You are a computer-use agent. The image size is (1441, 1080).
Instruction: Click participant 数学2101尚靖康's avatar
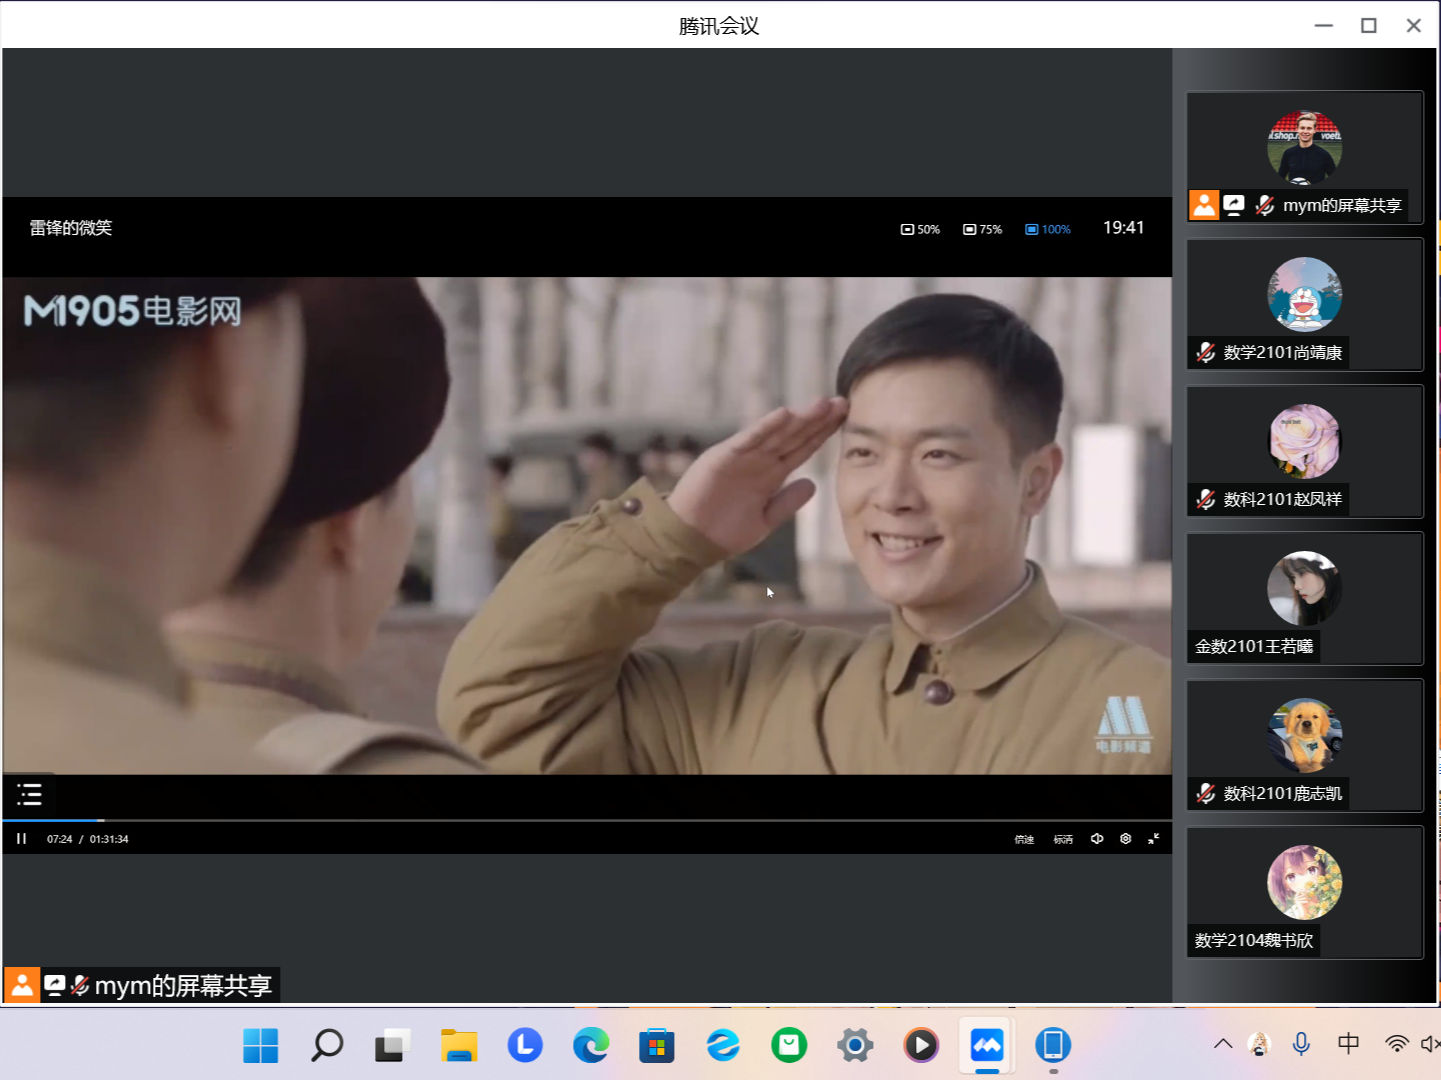1304,294
